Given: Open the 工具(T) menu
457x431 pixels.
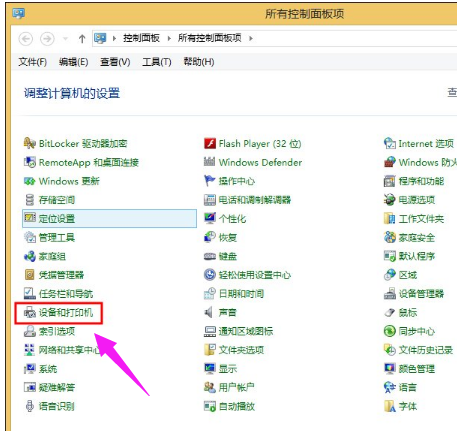Looking at the screenshot, I should click(x=157, y=62).
